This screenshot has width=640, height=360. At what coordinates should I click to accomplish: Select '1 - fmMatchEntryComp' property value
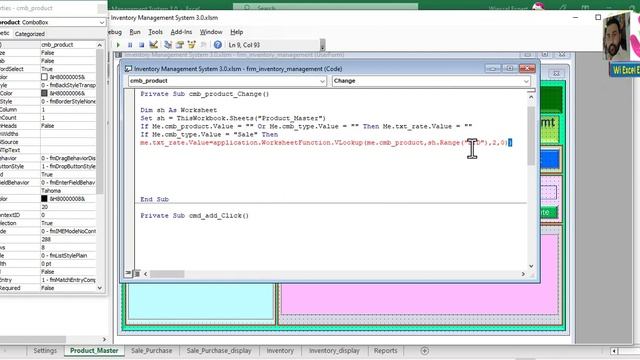69,280
